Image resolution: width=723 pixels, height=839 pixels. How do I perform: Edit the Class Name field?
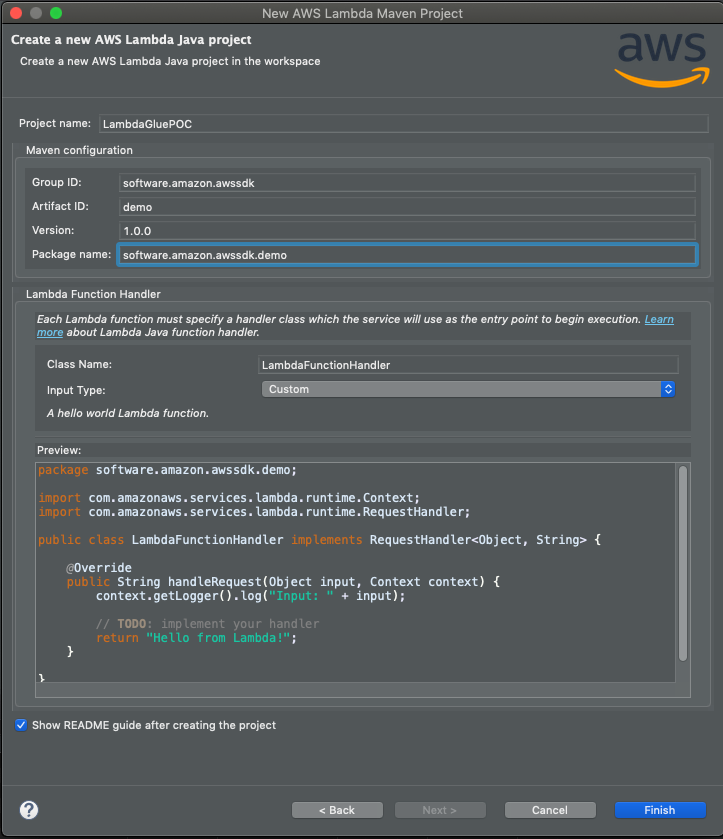click(468, 365)
